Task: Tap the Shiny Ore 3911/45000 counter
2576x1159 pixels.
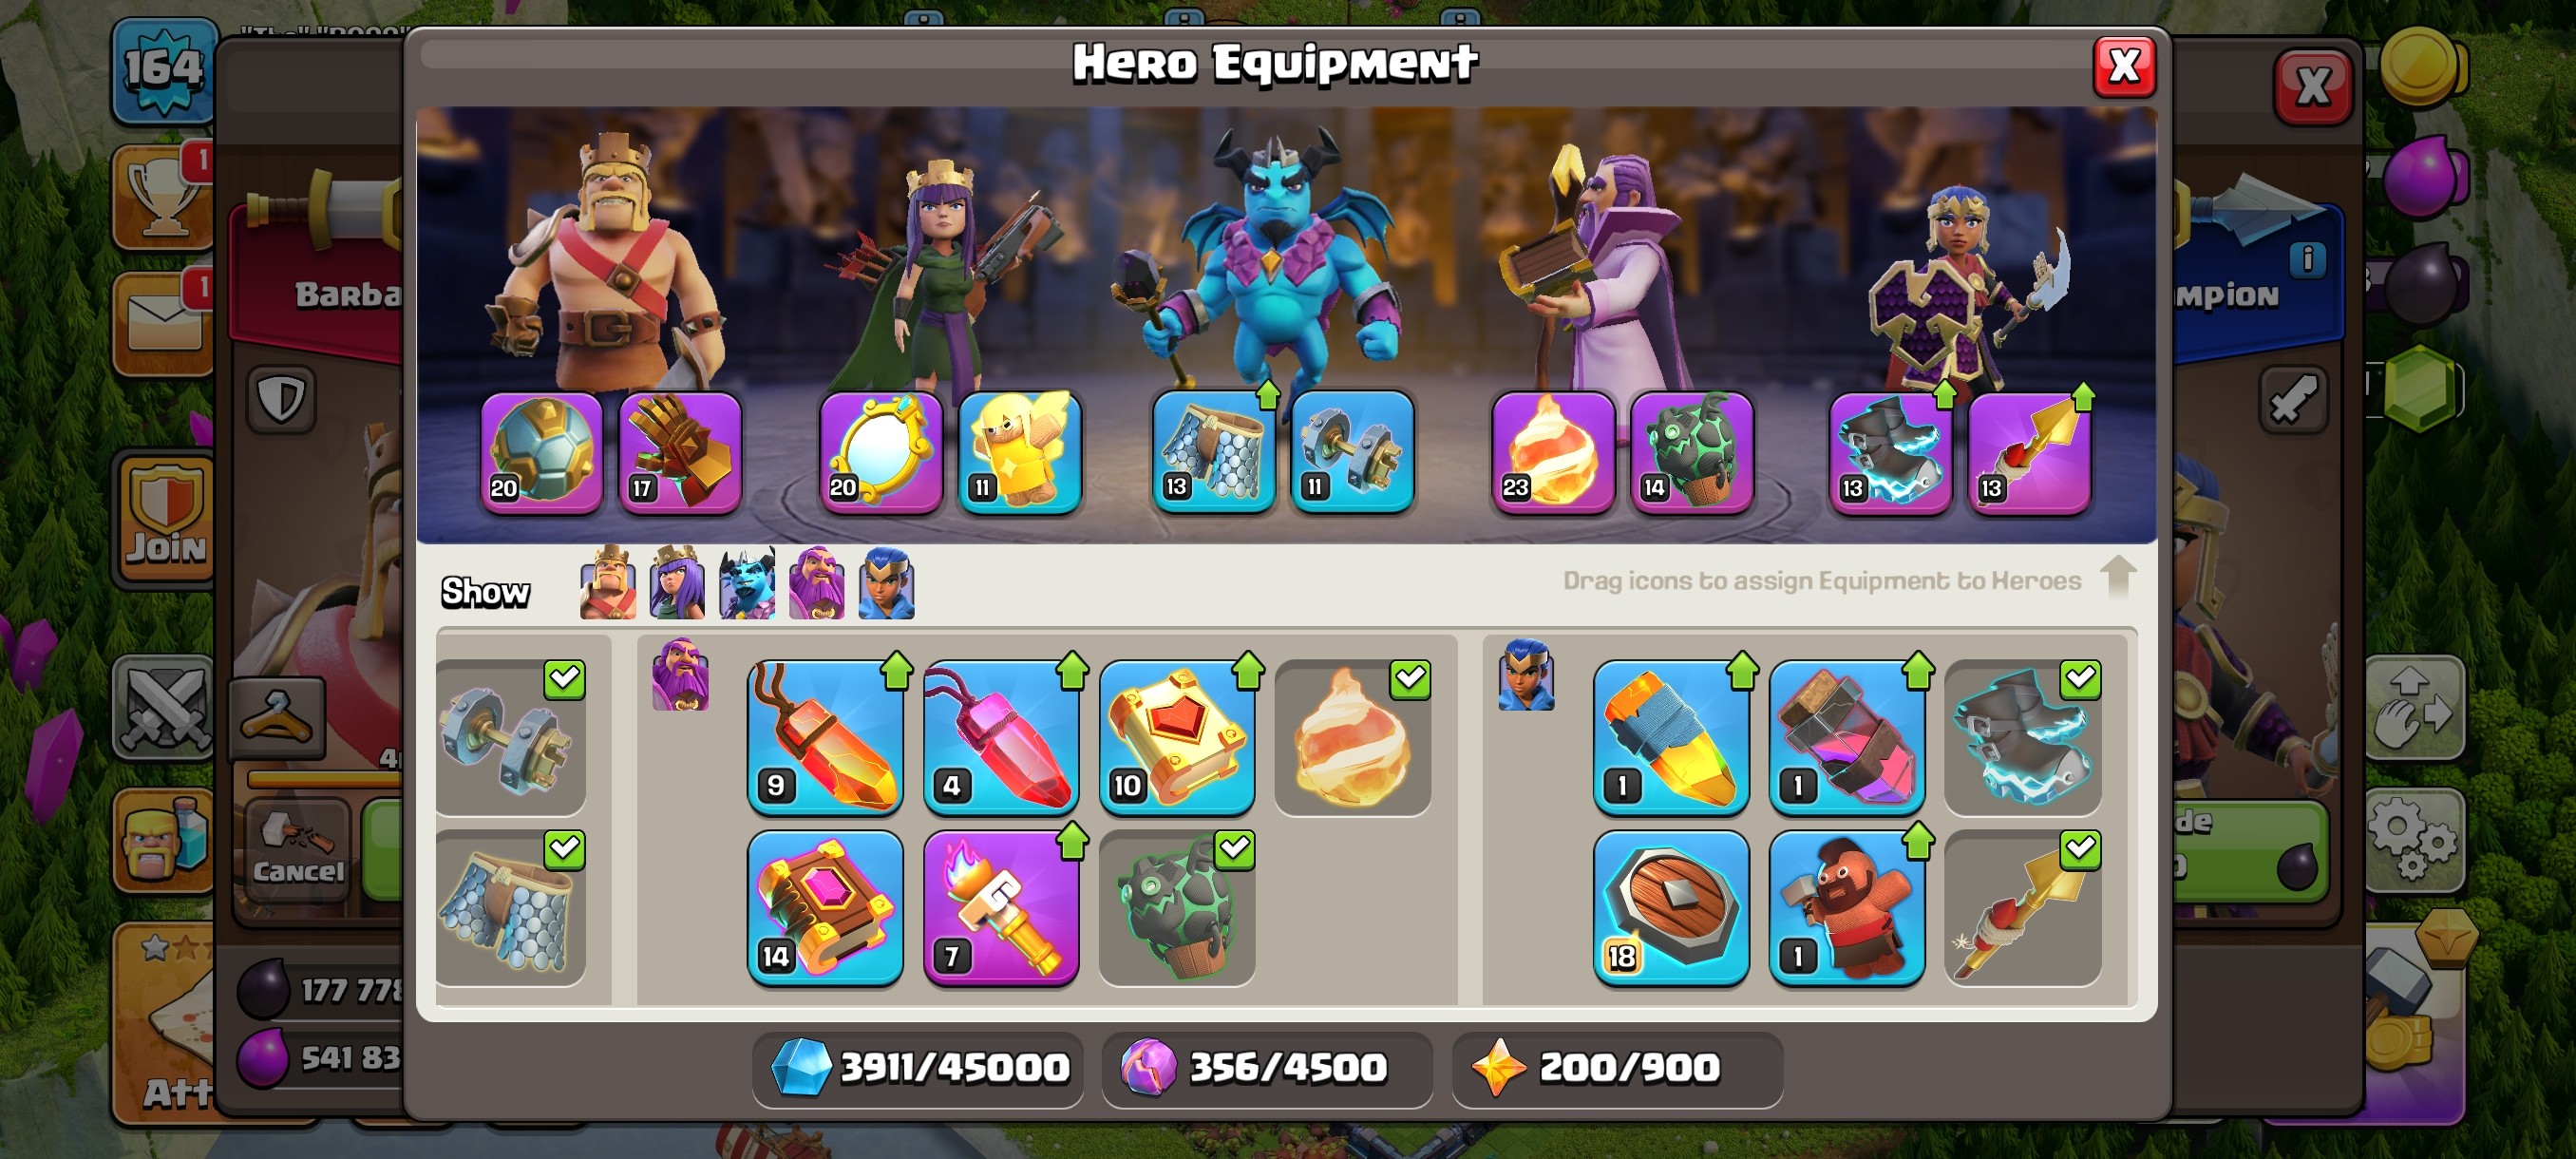Action: 918,1068
